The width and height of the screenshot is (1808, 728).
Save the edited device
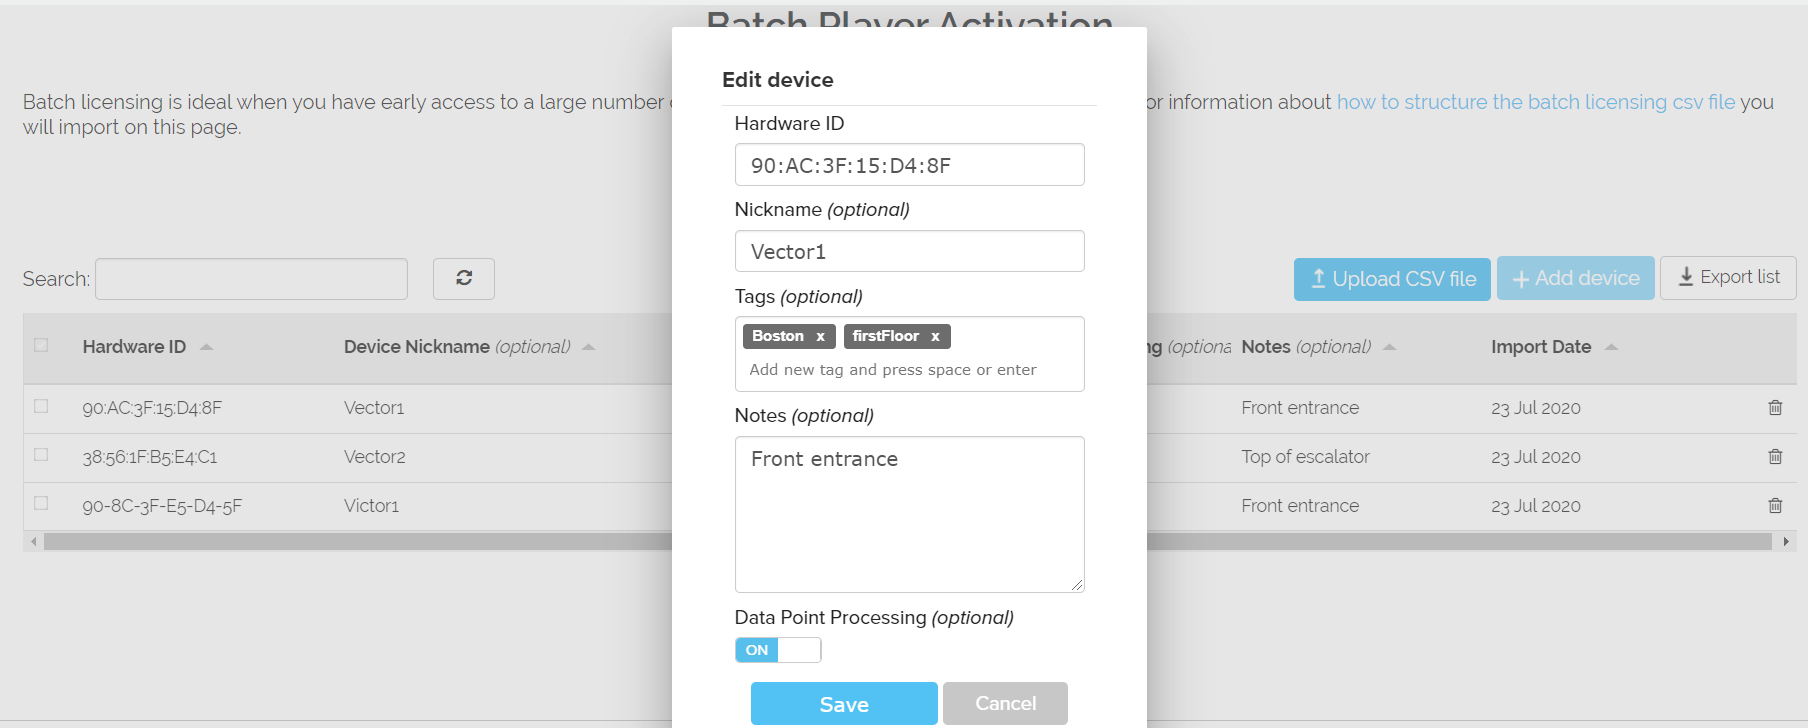(844, 704)
